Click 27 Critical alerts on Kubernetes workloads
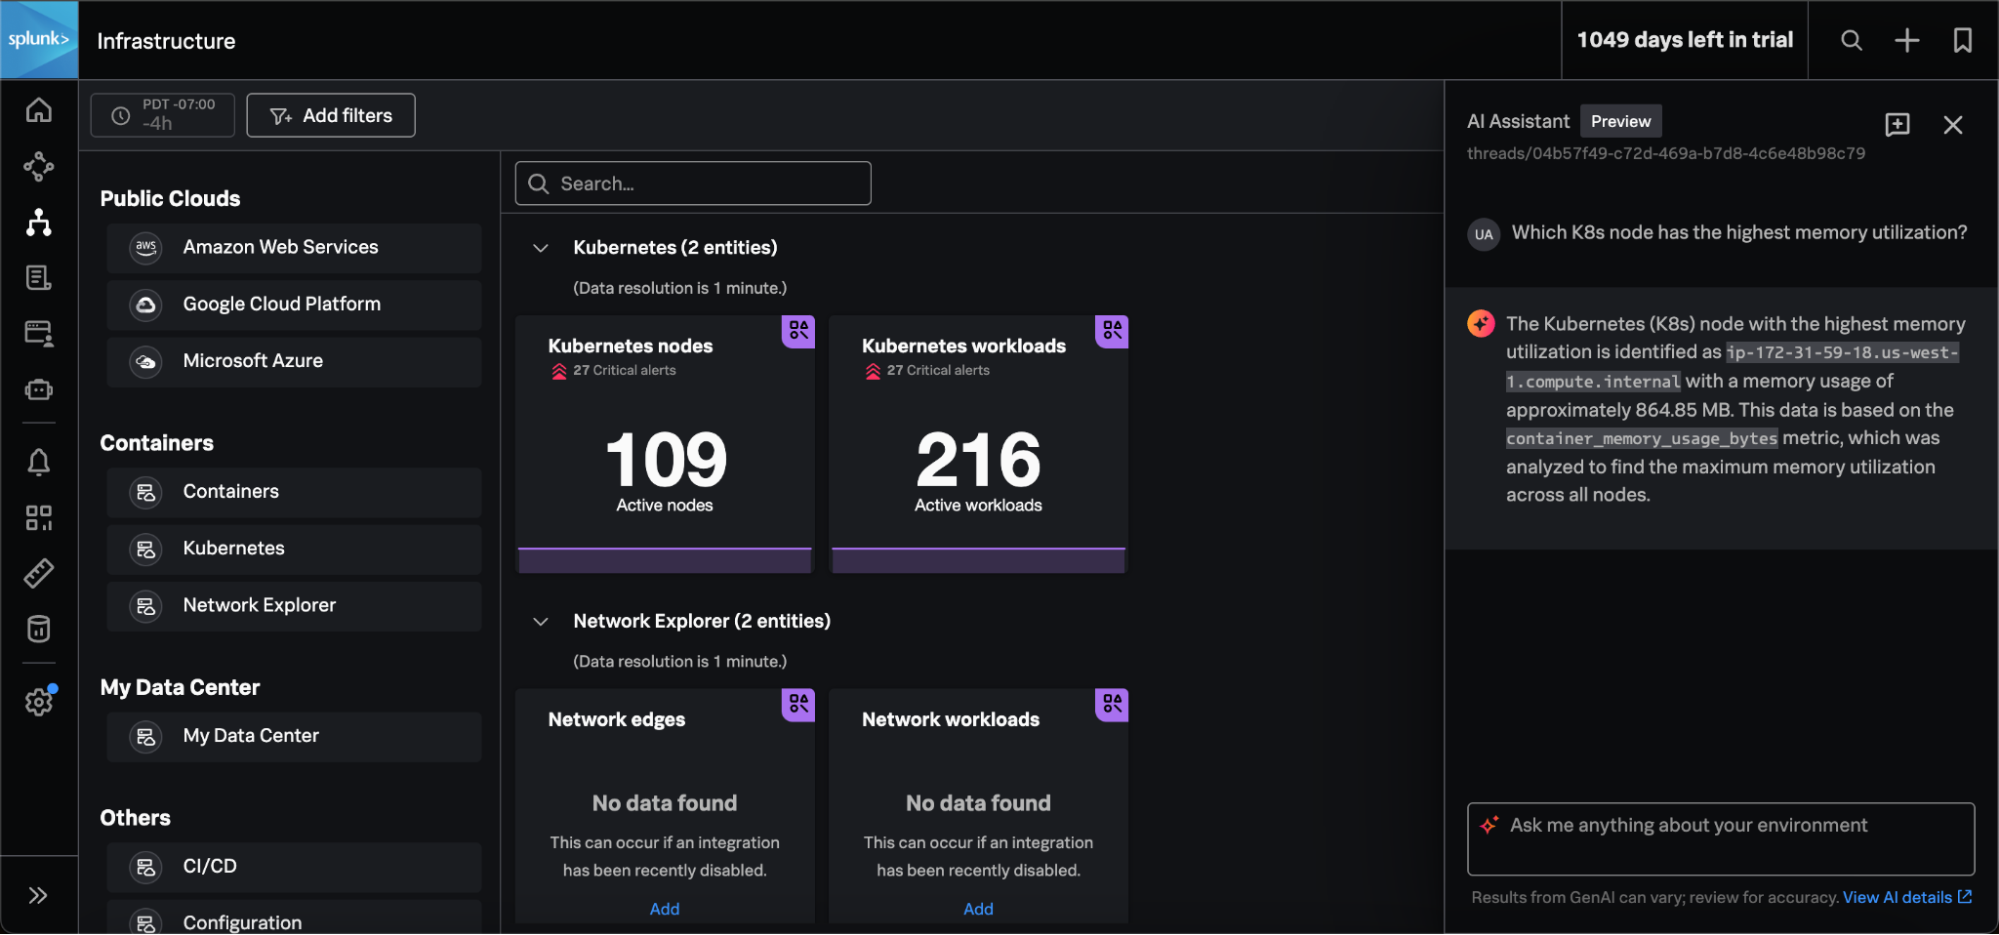The height and width of the screenshot is (935, 1999). (x=927, y=371)
